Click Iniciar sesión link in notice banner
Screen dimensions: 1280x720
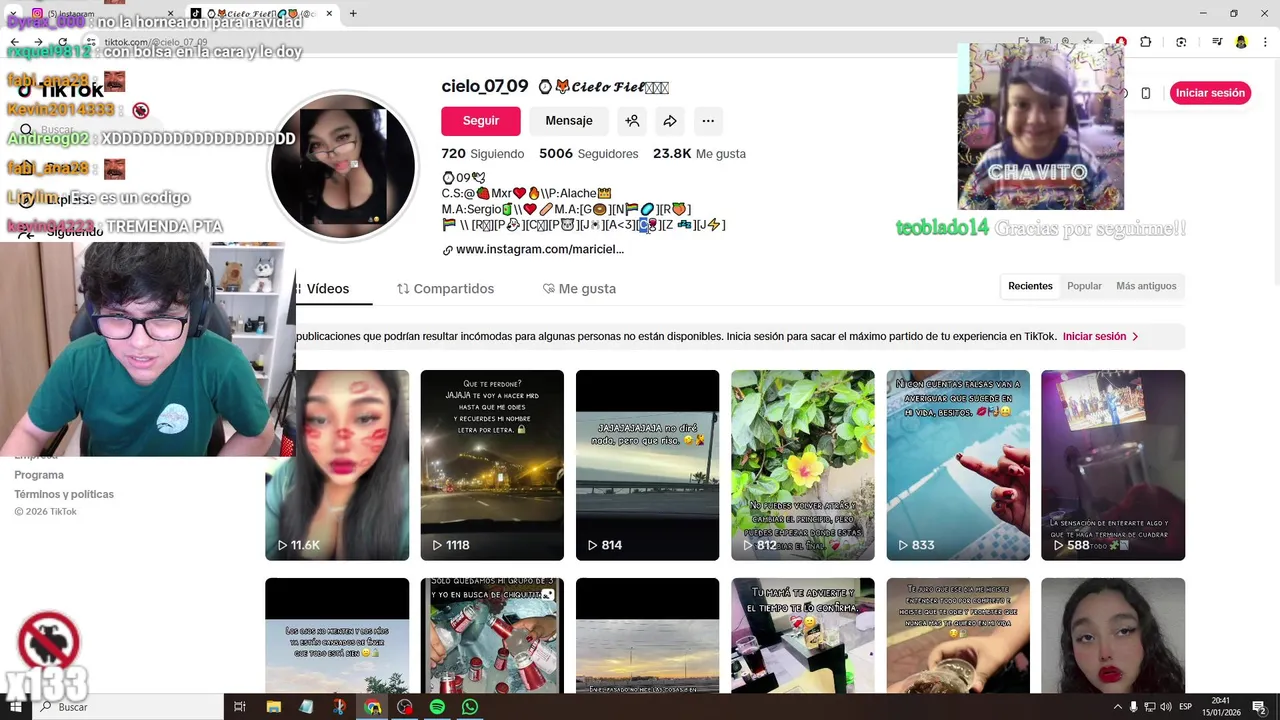click(x=1101, y=336)
